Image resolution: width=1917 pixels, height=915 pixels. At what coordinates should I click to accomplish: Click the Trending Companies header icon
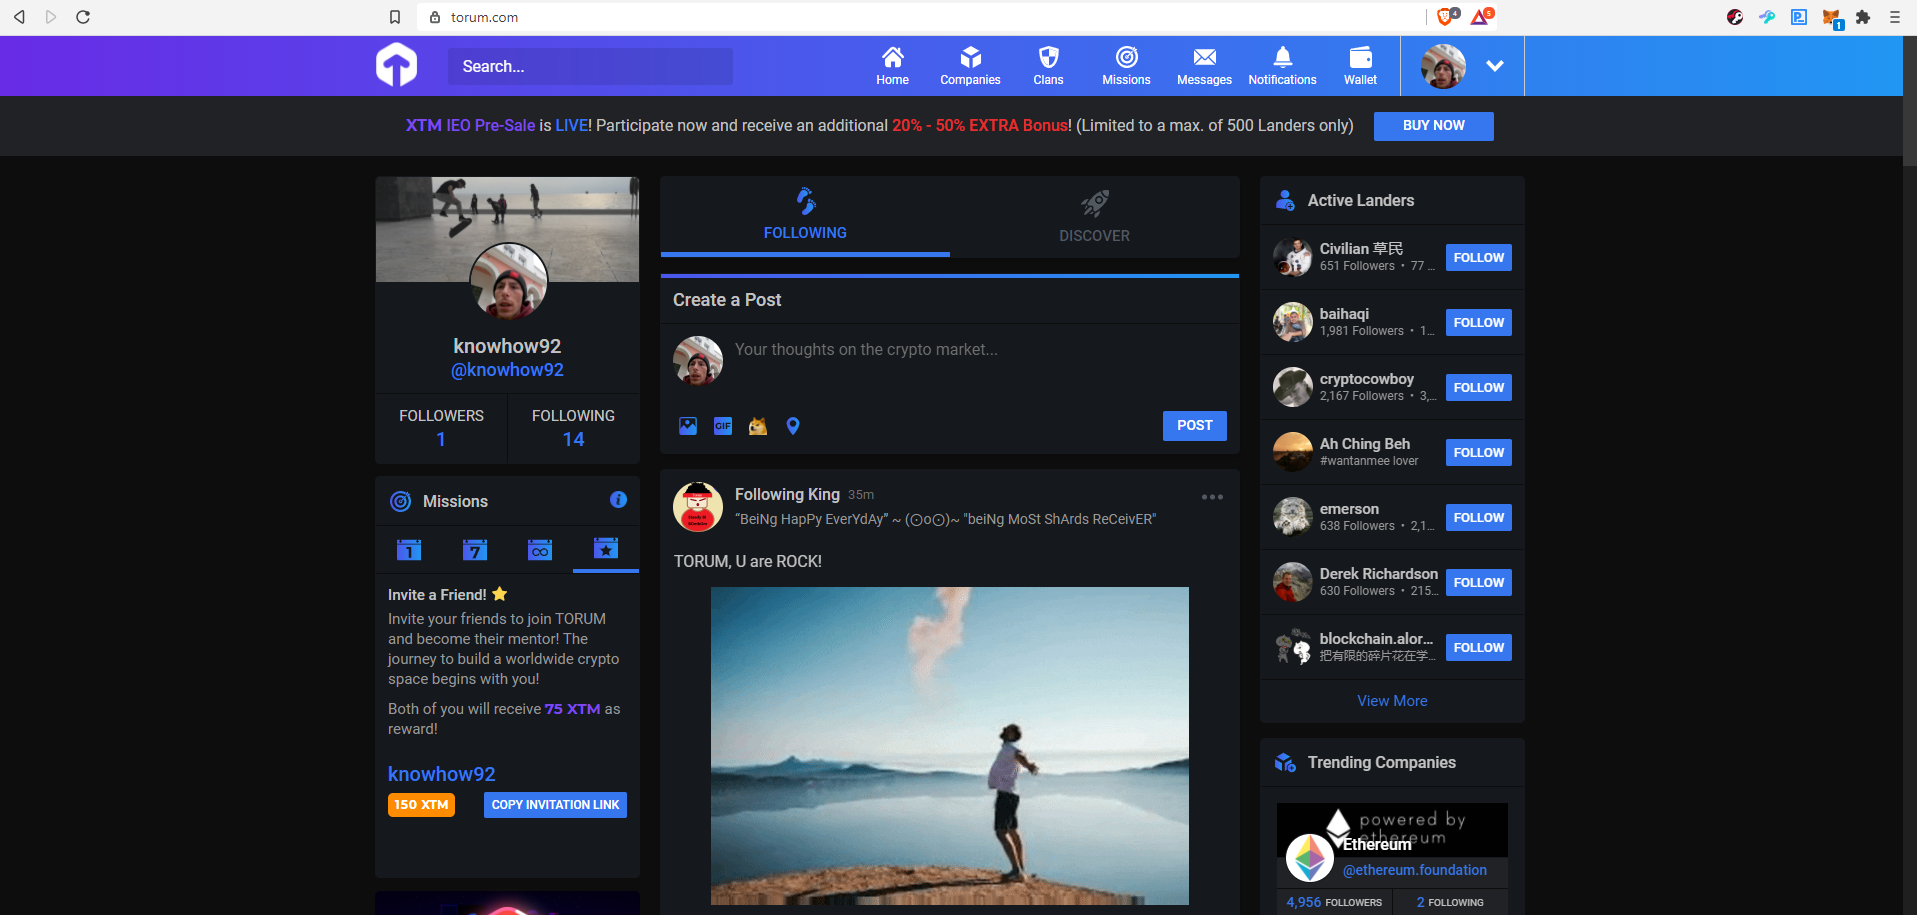pos(1285,762)
